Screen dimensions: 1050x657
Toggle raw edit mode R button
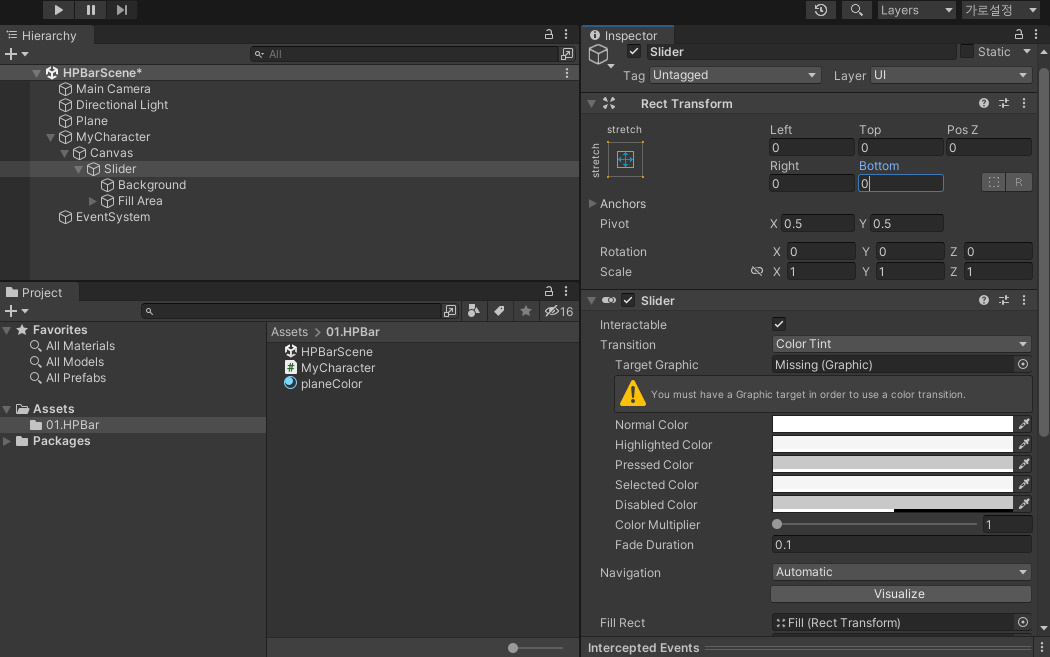(1019, 182)
